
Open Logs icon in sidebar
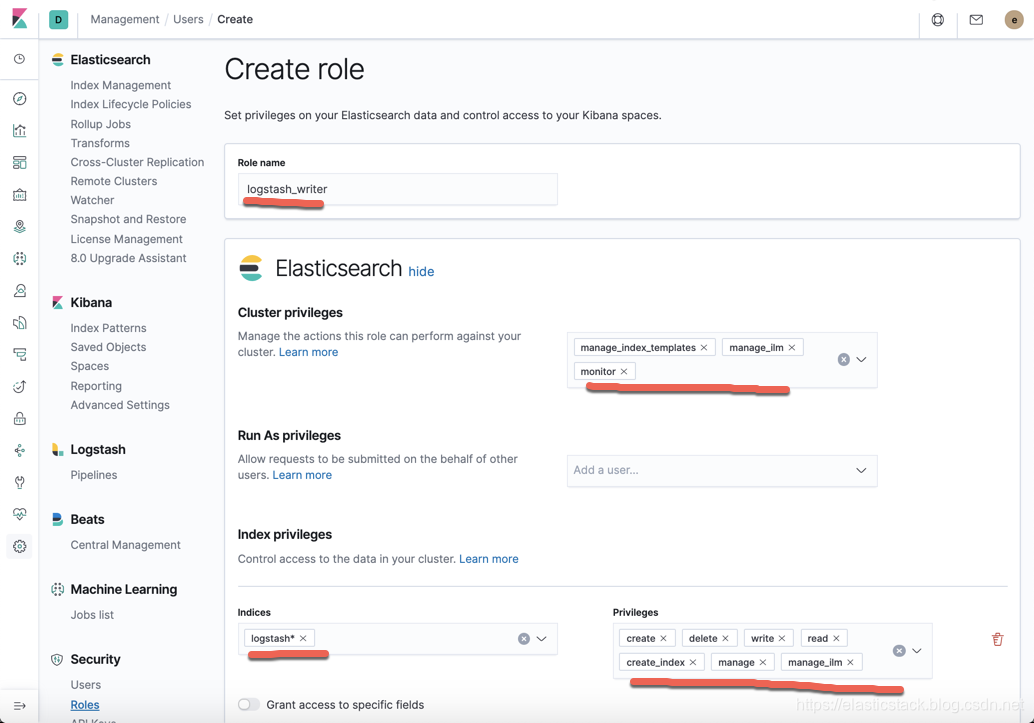[x=20, y=323]
